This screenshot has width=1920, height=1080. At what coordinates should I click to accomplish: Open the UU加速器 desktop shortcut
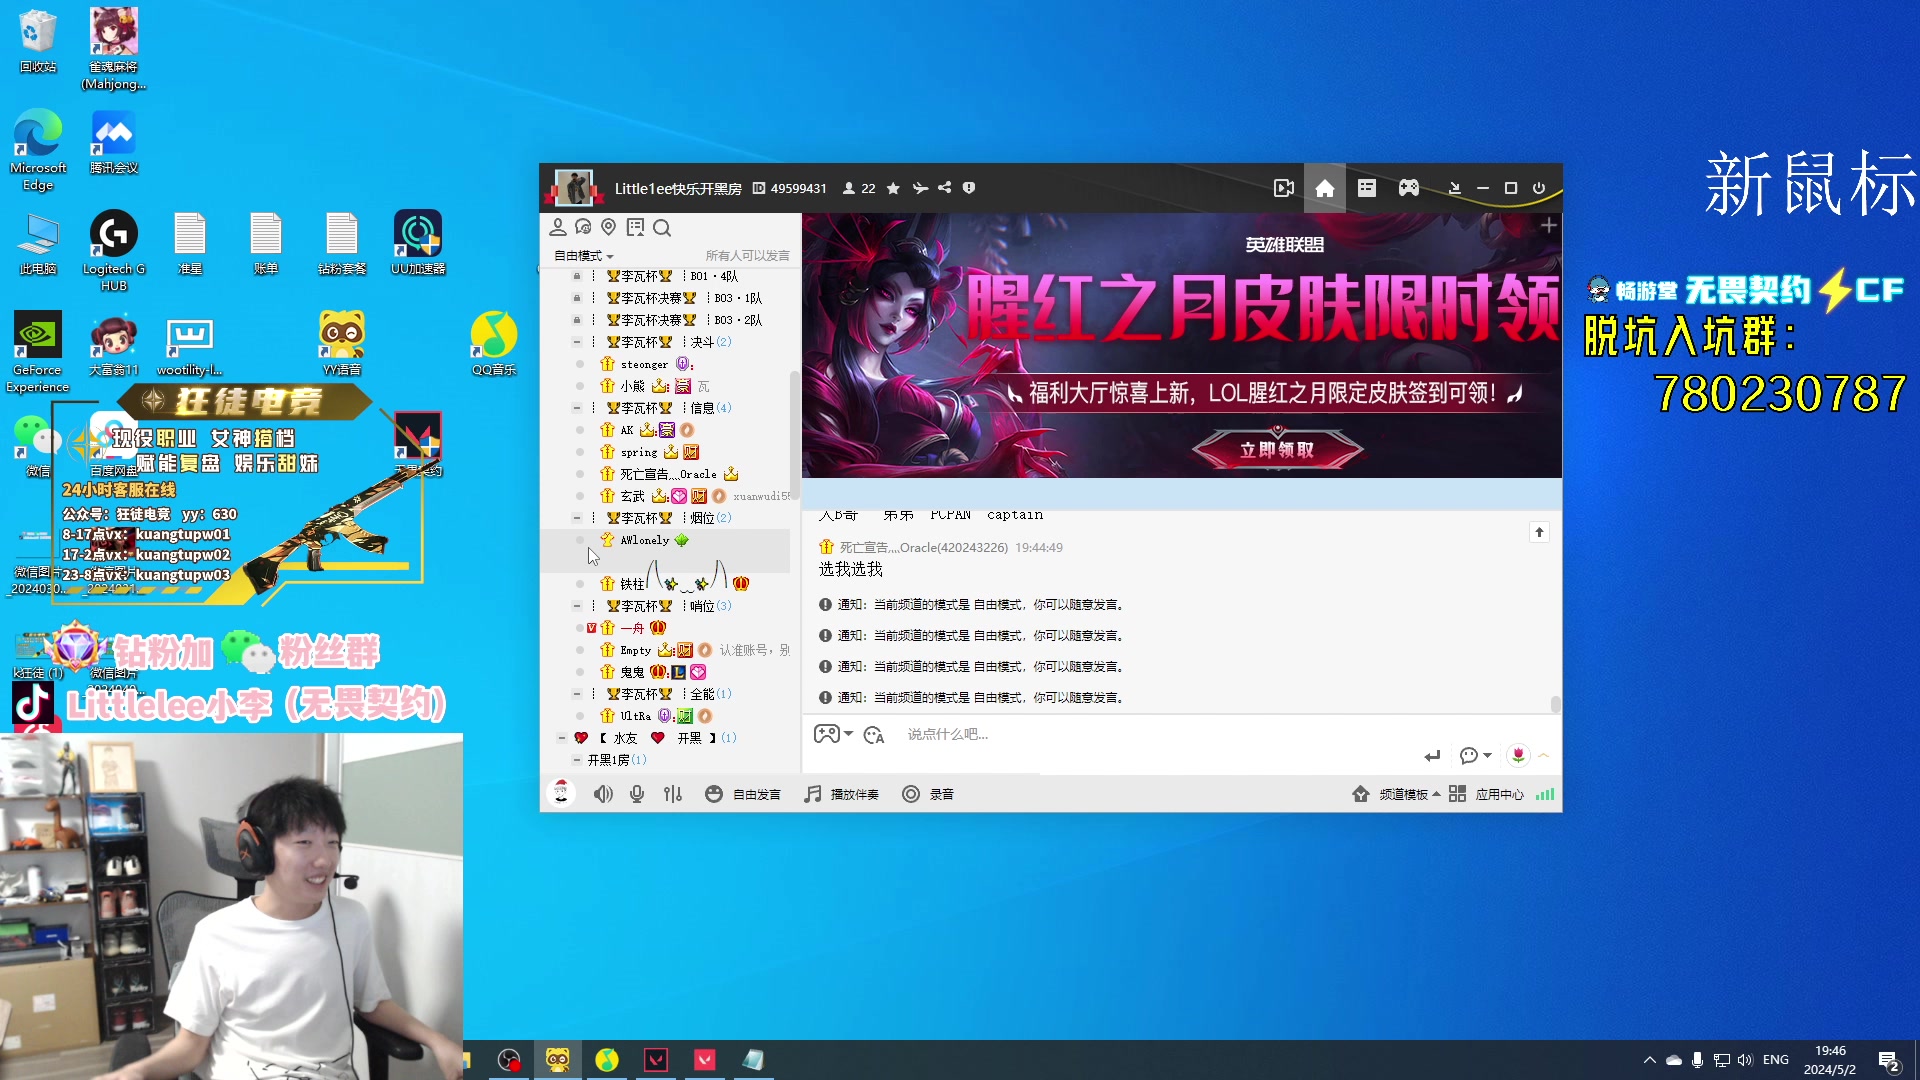point(418,243)
